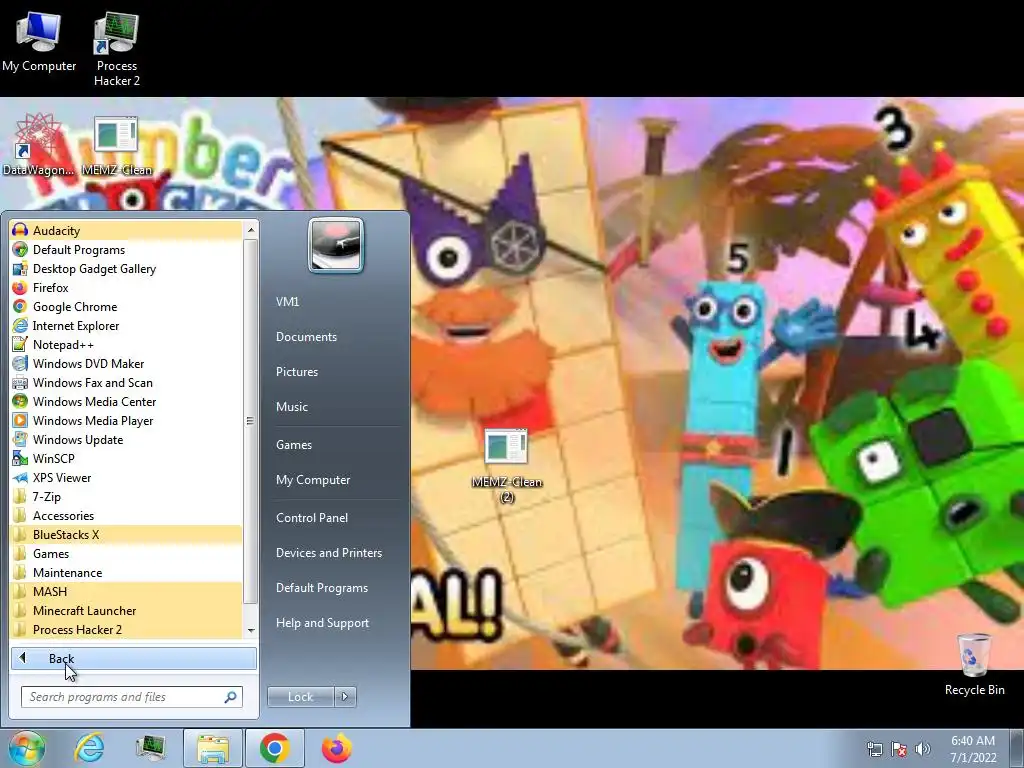This screenshot has width=1024, height=768.
Task: Open Internet Explorer from the taskbar
Action: tap(89, 748)
